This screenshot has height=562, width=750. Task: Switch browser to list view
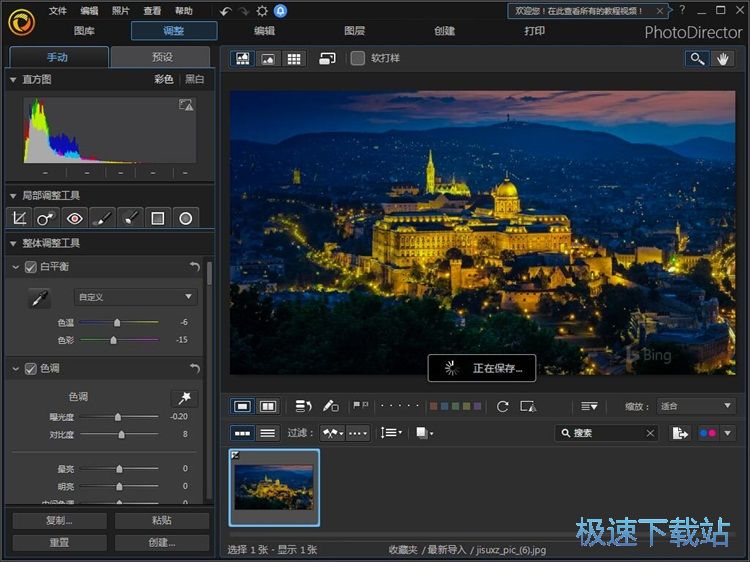tap(267, 433)
